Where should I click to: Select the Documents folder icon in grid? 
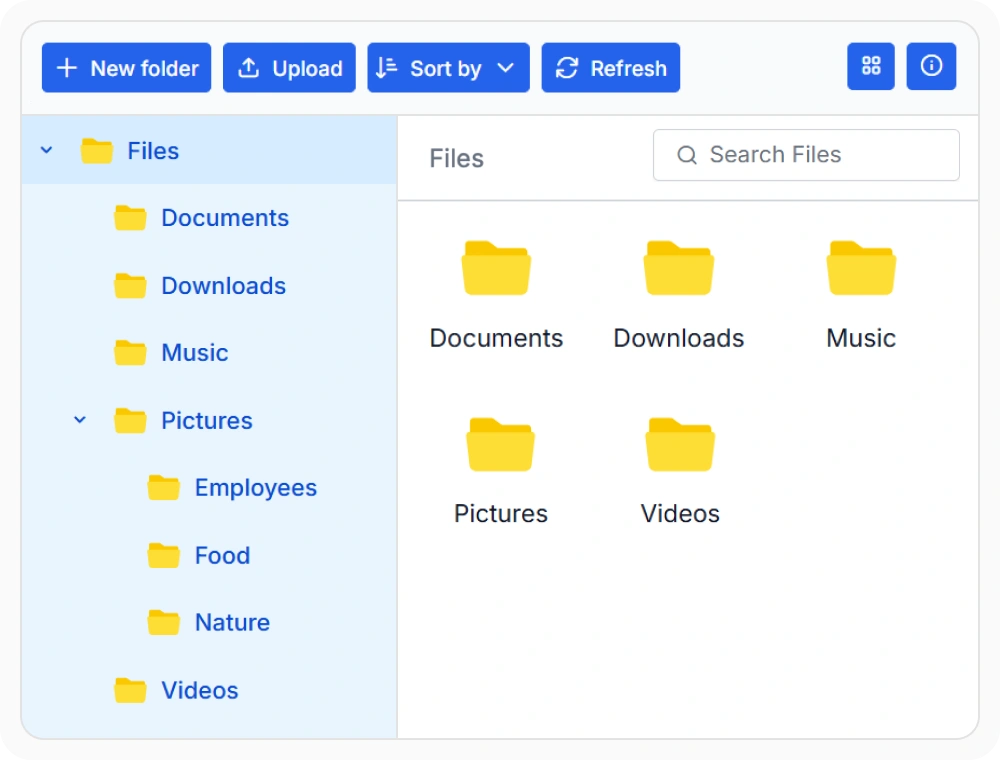[x=496, y=268]
